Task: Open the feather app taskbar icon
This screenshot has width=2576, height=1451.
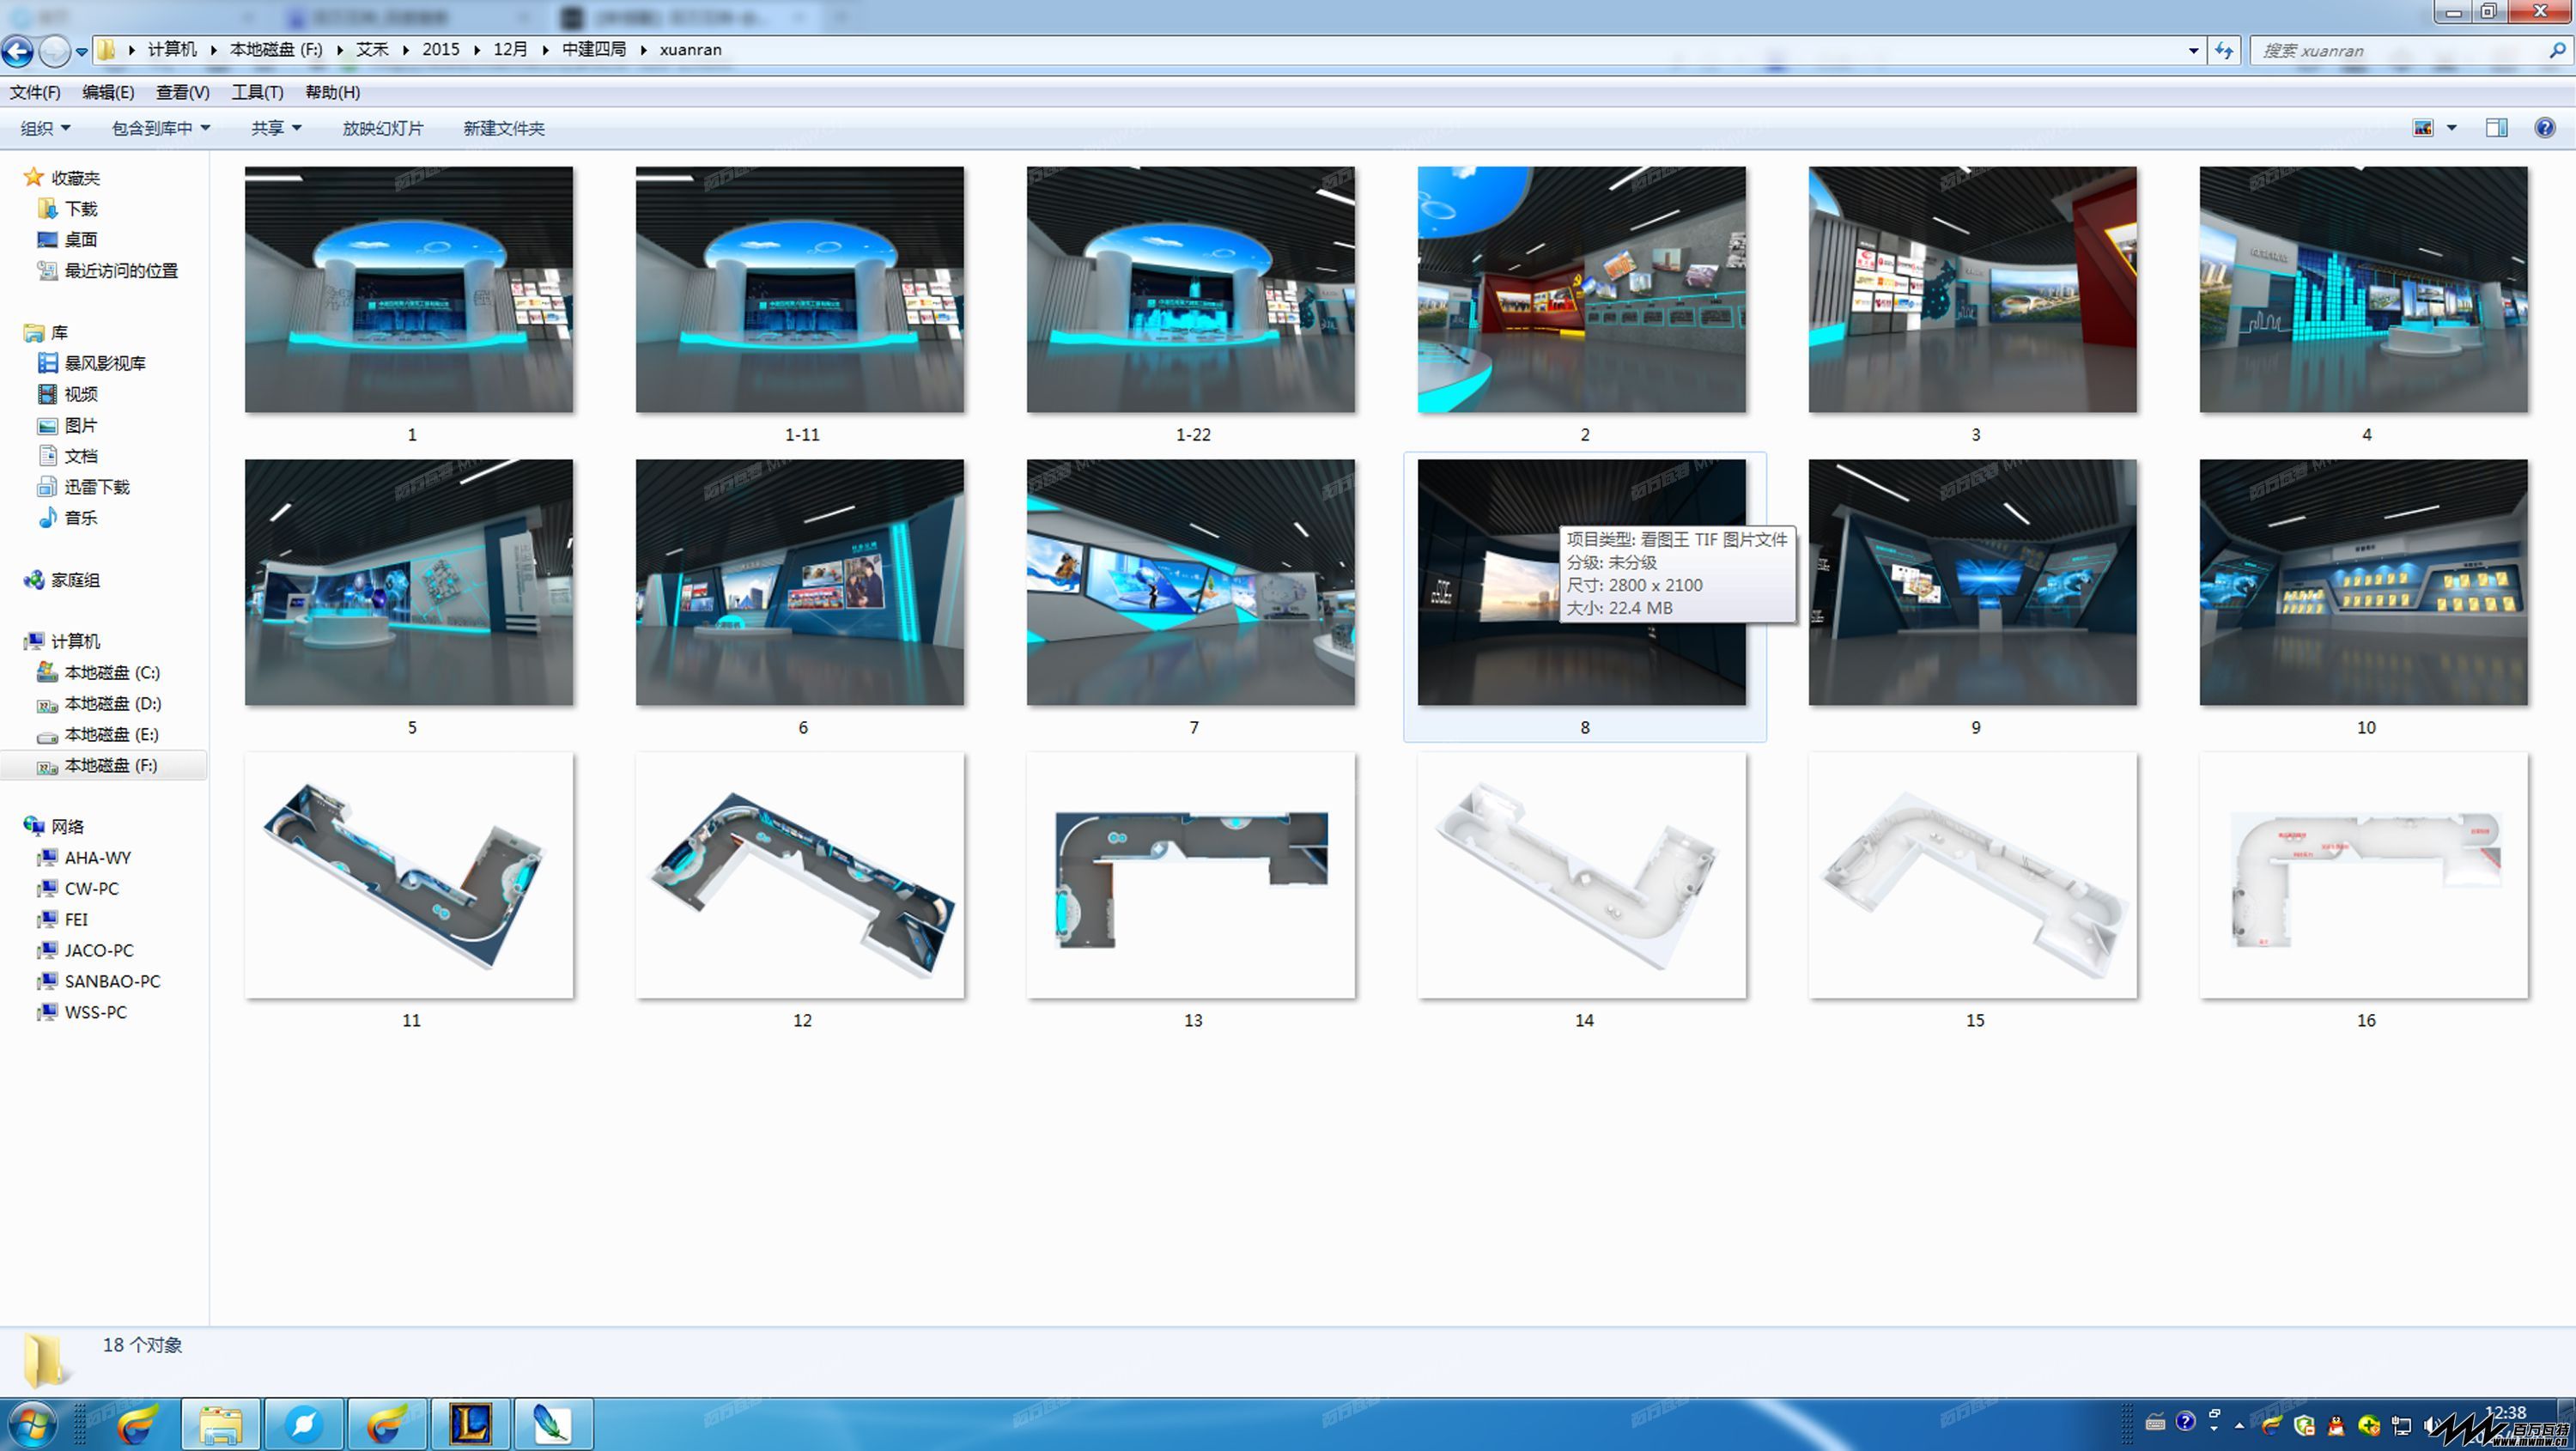Action: click(x=553, y=1424)
